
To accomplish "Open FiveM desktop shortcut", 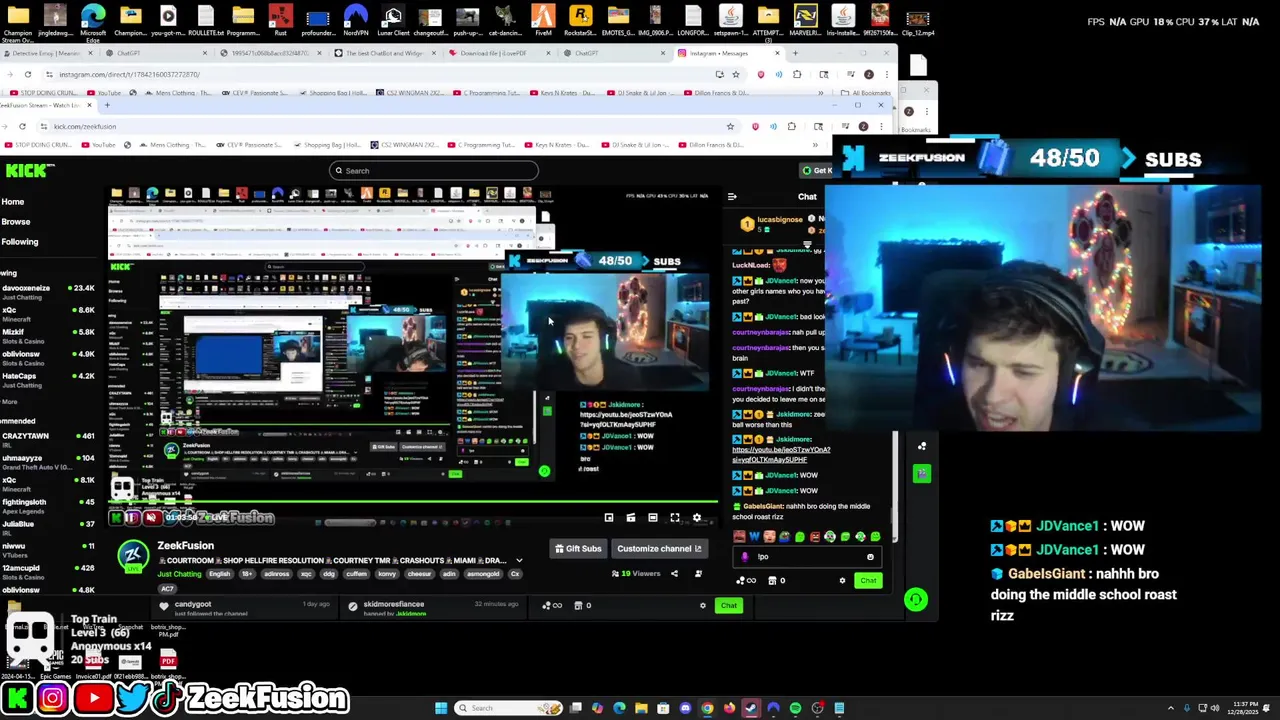I will pos(543,20).
